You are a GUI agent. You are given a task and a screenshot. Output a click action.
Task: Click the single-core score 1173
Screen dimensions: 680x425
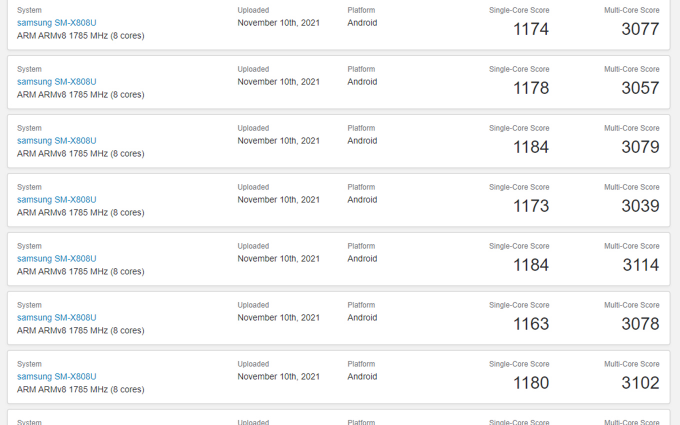pos(531,206)
